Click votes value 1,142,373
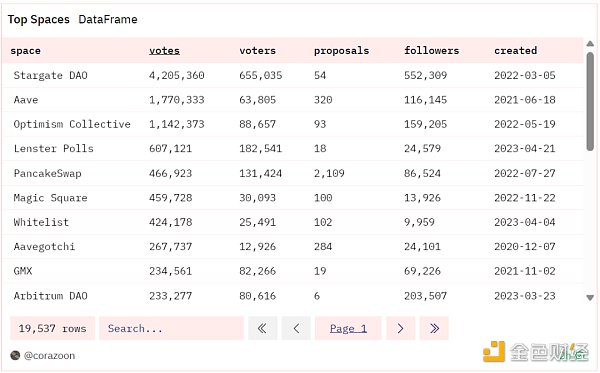 pyautogui.click(x=176, y=124)
